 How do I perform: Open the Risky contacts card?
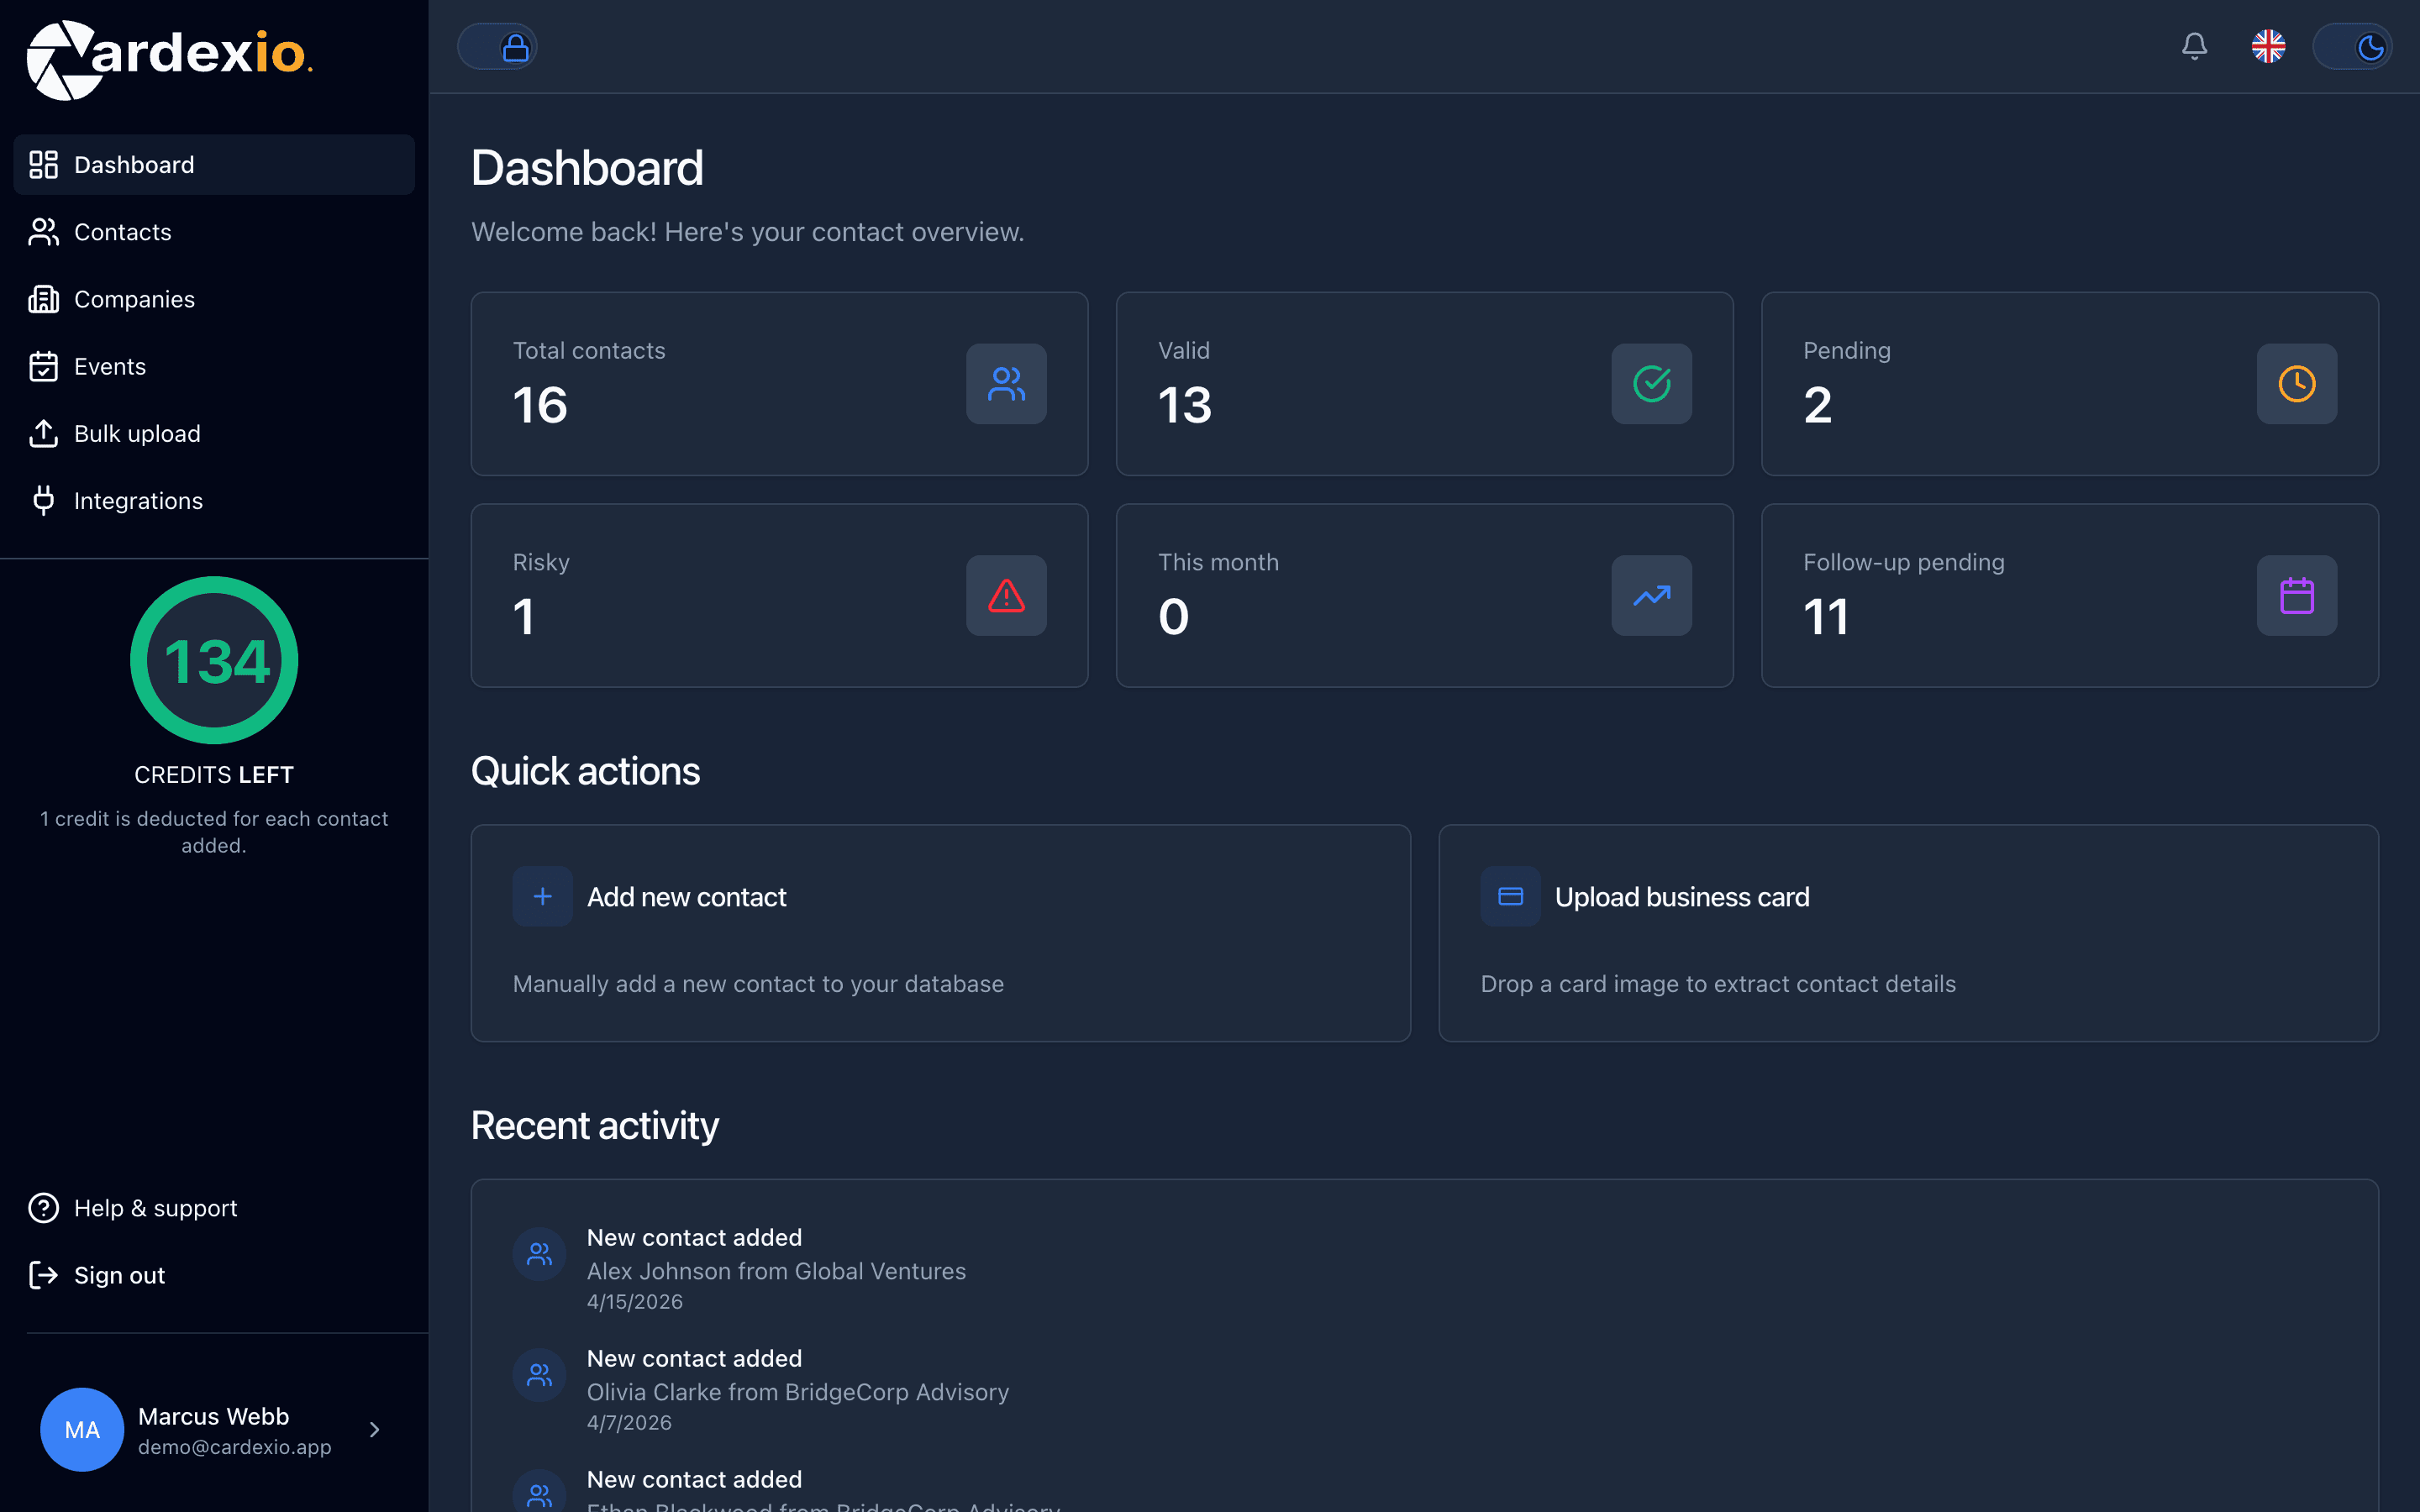[779, 596]
